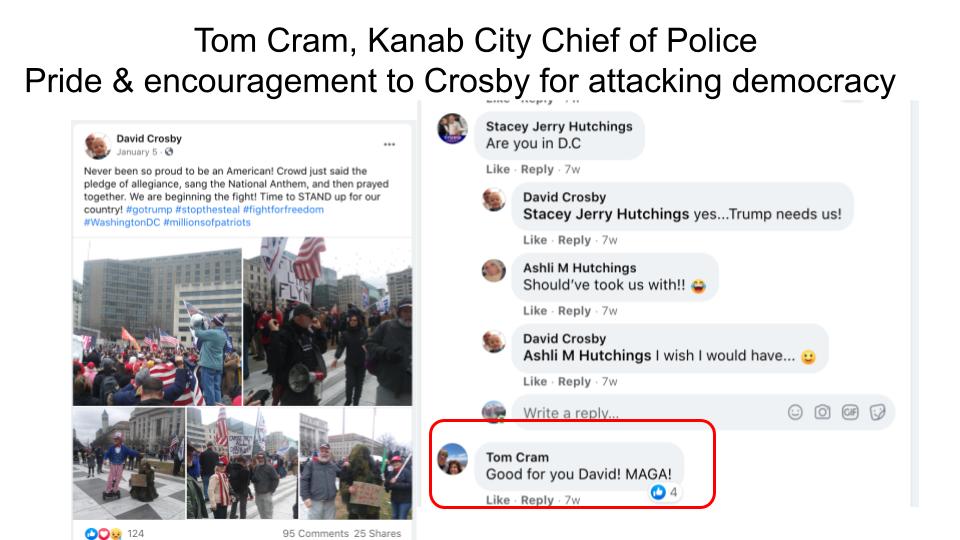Click the #stopthesteal hashtag link
The image size is (960, 540).
coord(208,209)
